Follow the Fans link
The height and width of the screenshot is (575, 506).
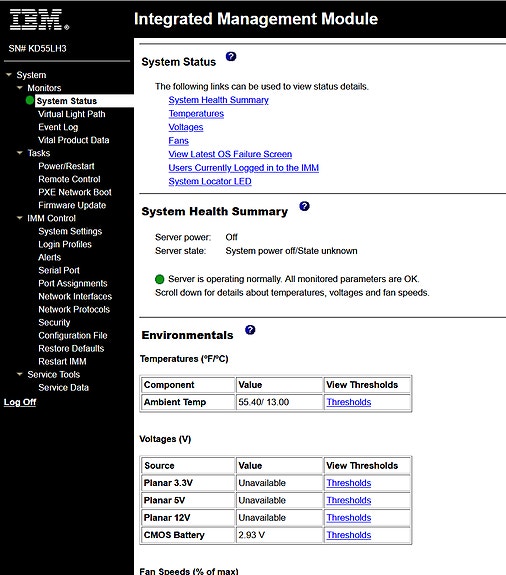[x=179, y=141]
